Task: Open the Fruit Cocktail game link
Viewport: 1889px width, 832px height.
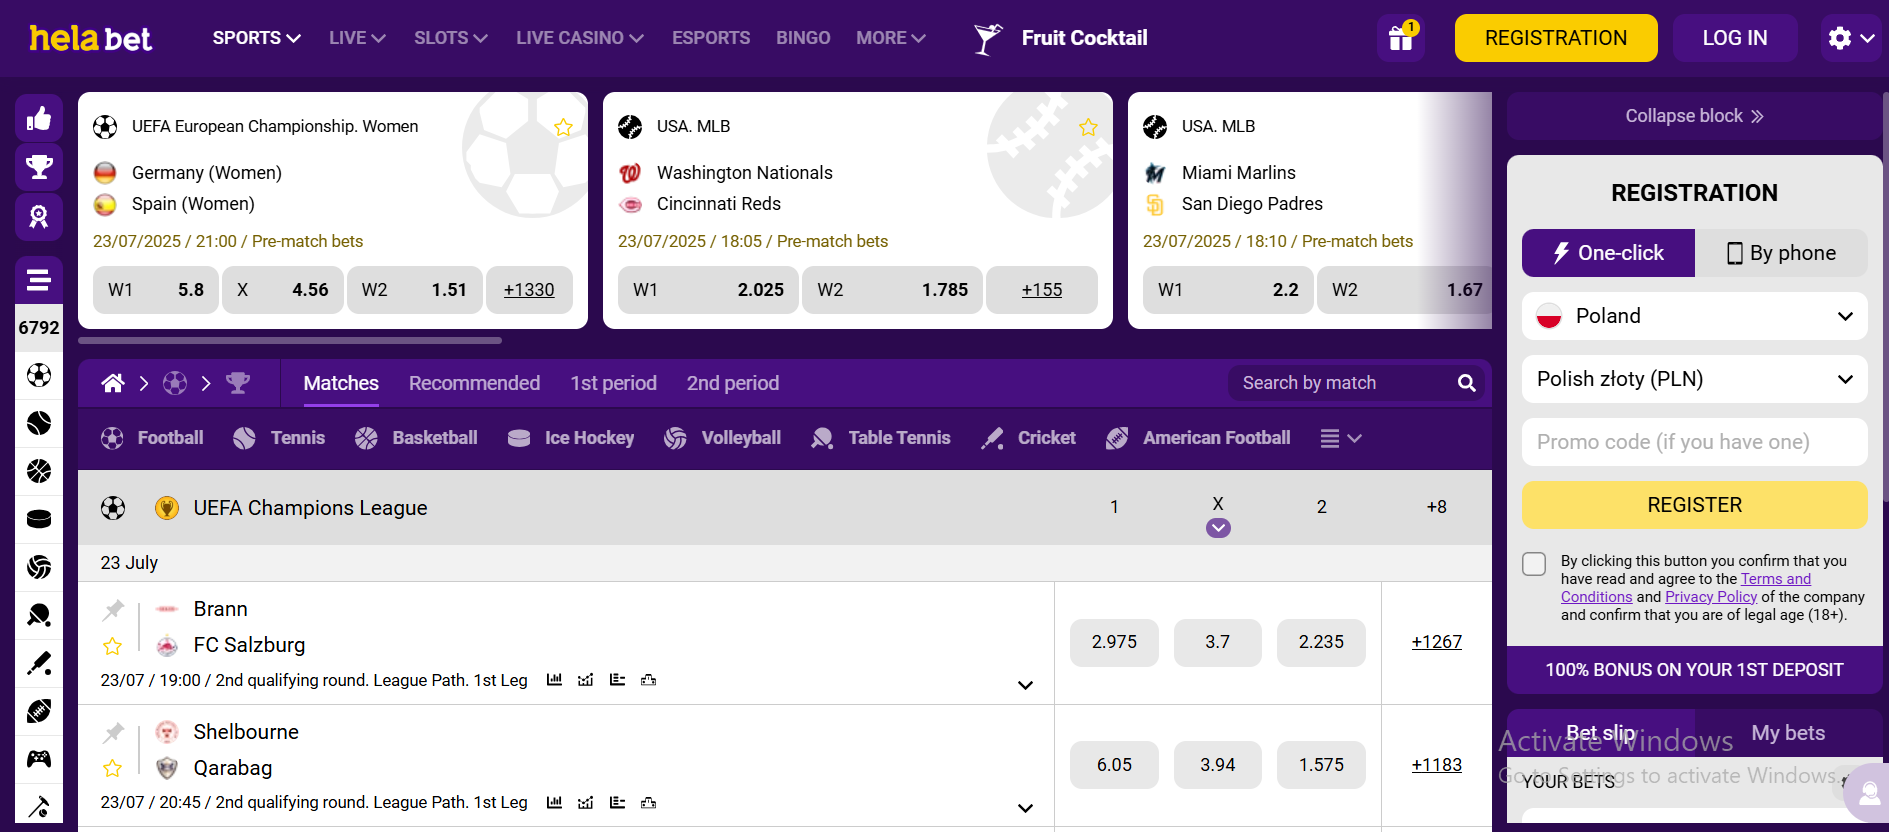Action: coord(1061,38)
